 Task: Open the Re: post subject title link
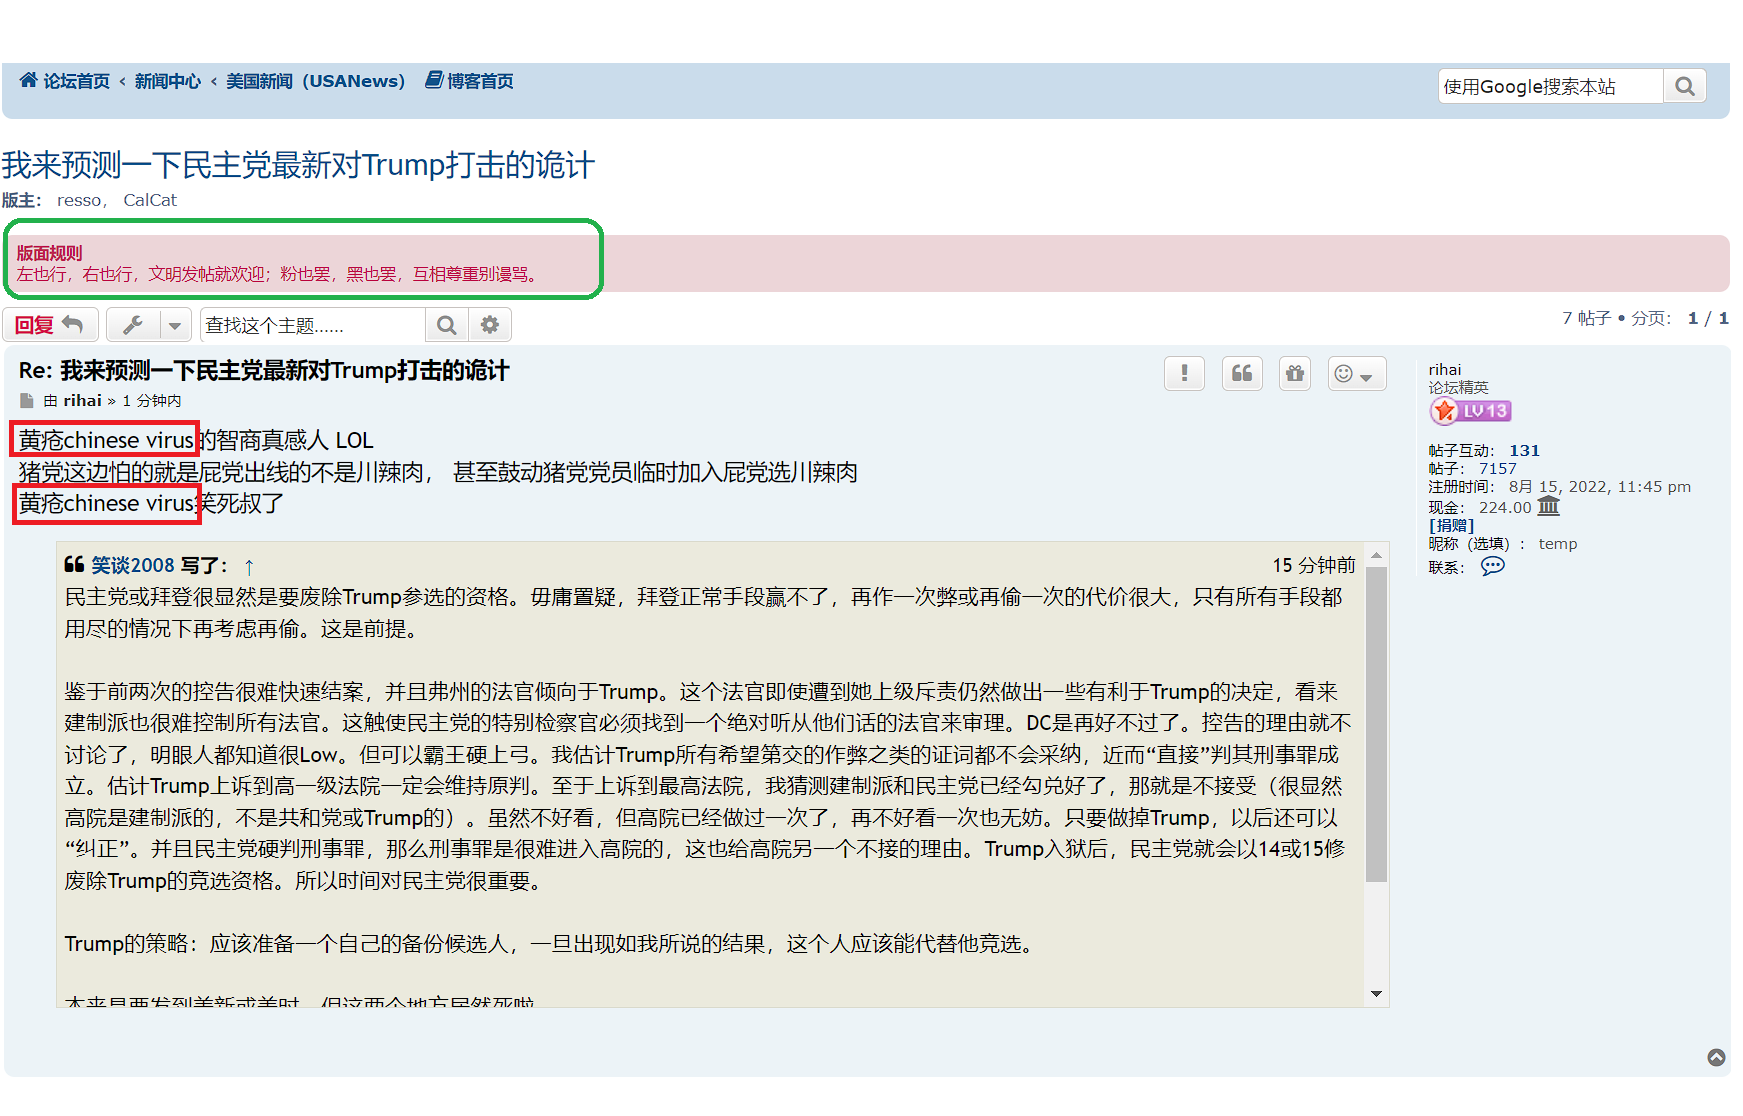coord(264,371)
